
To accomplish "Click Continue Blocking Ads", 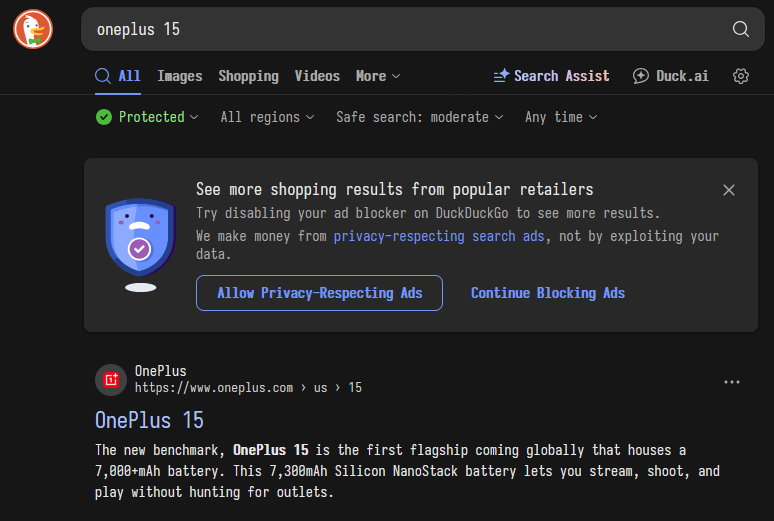I will click(x=548, y=293).
